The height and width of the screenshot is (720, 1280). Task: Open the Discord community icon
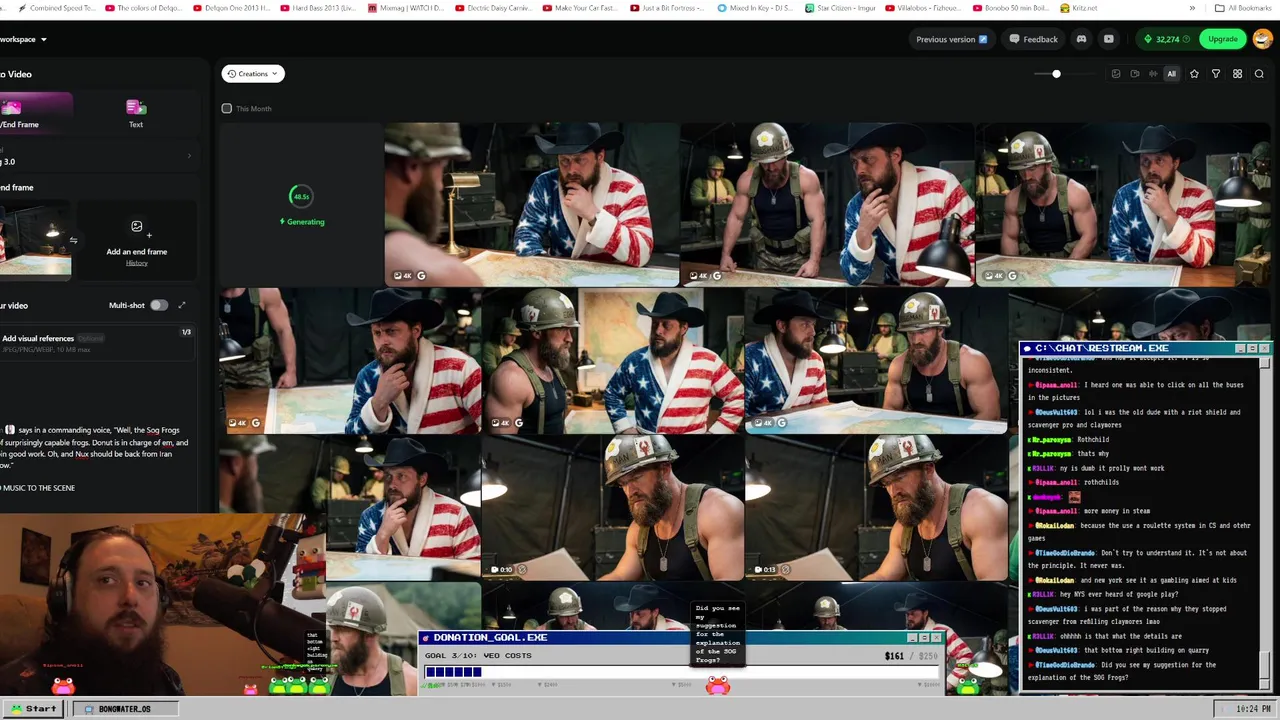(x=1081, y=39)
